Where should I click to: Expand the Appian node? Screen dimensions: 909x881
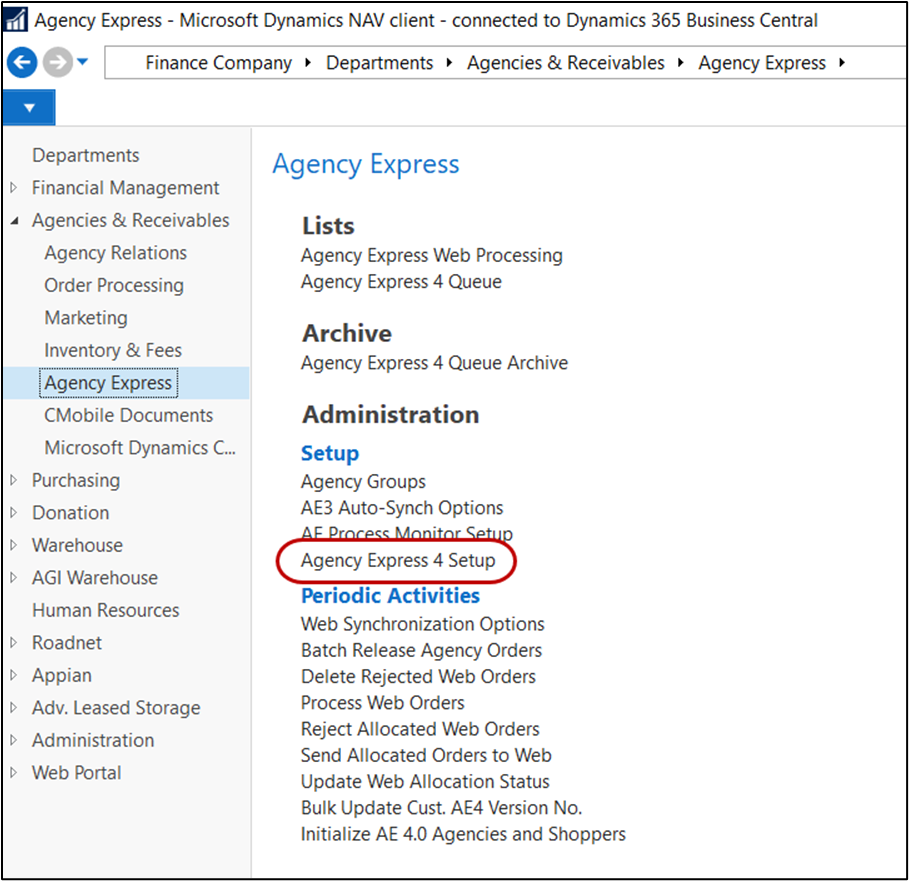14,675
